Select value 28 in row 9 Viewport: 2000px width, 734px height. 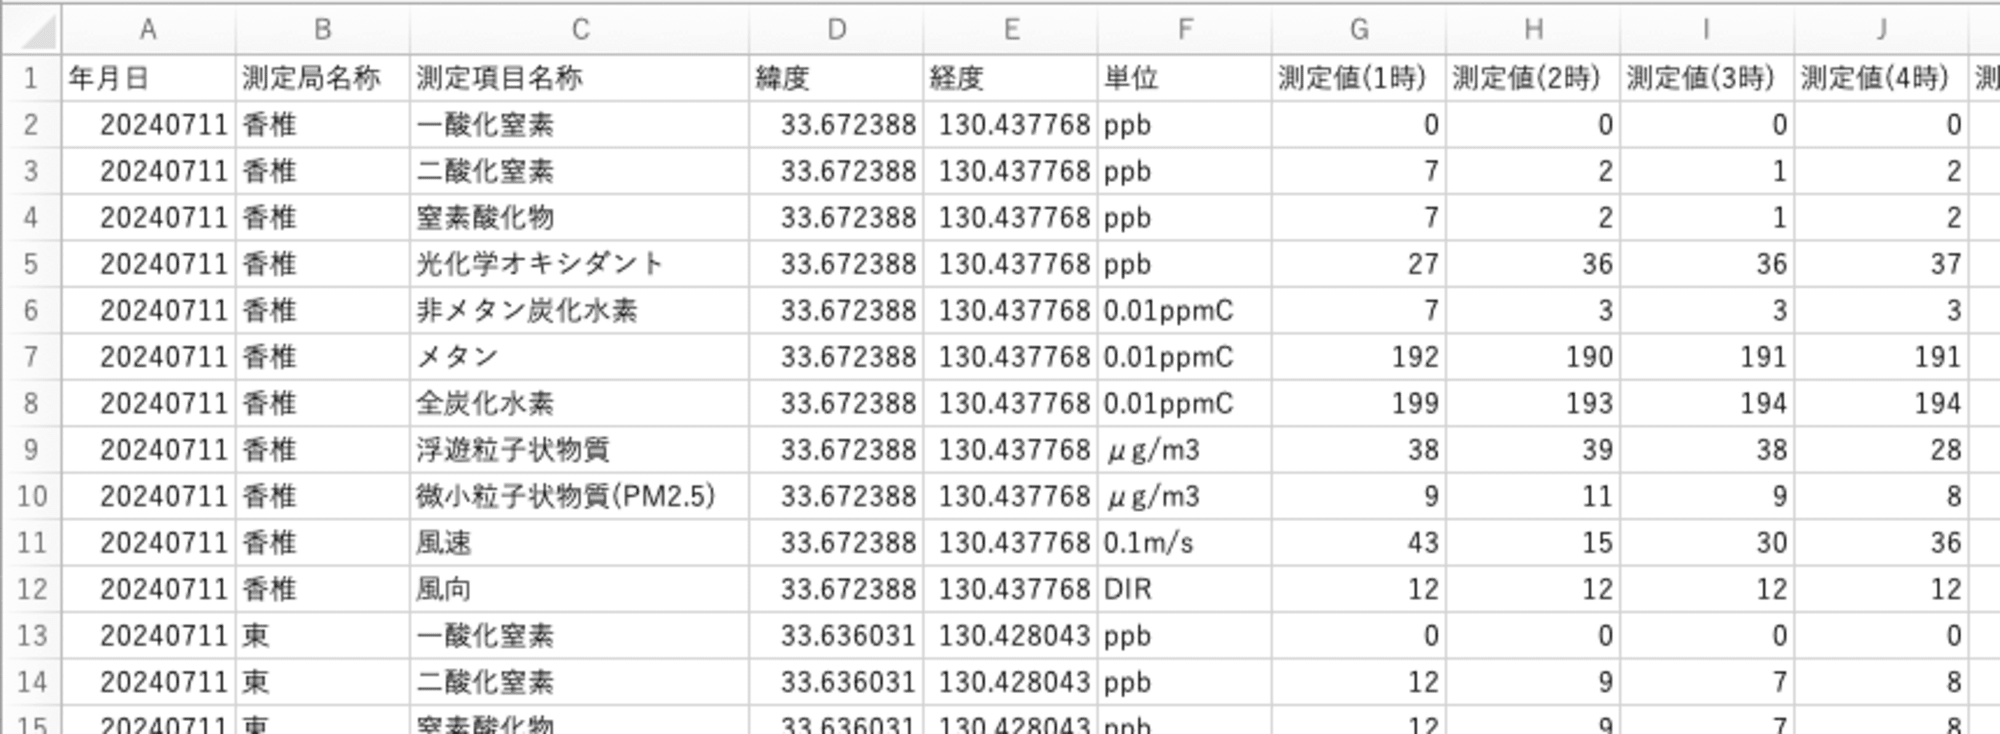tap(1880, 450)
